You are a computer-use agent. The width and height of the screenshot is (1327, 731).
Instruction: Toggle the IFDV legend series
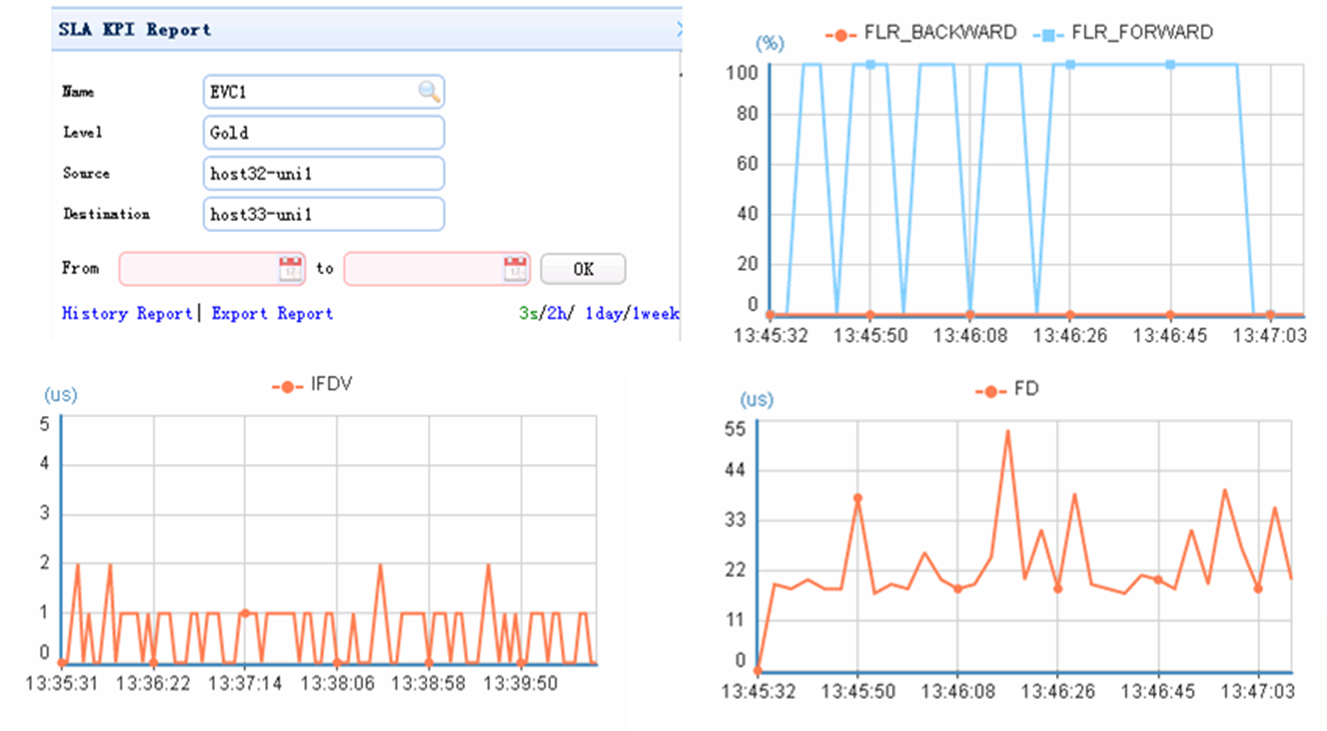pyautogui.click(x=287, y=386)
